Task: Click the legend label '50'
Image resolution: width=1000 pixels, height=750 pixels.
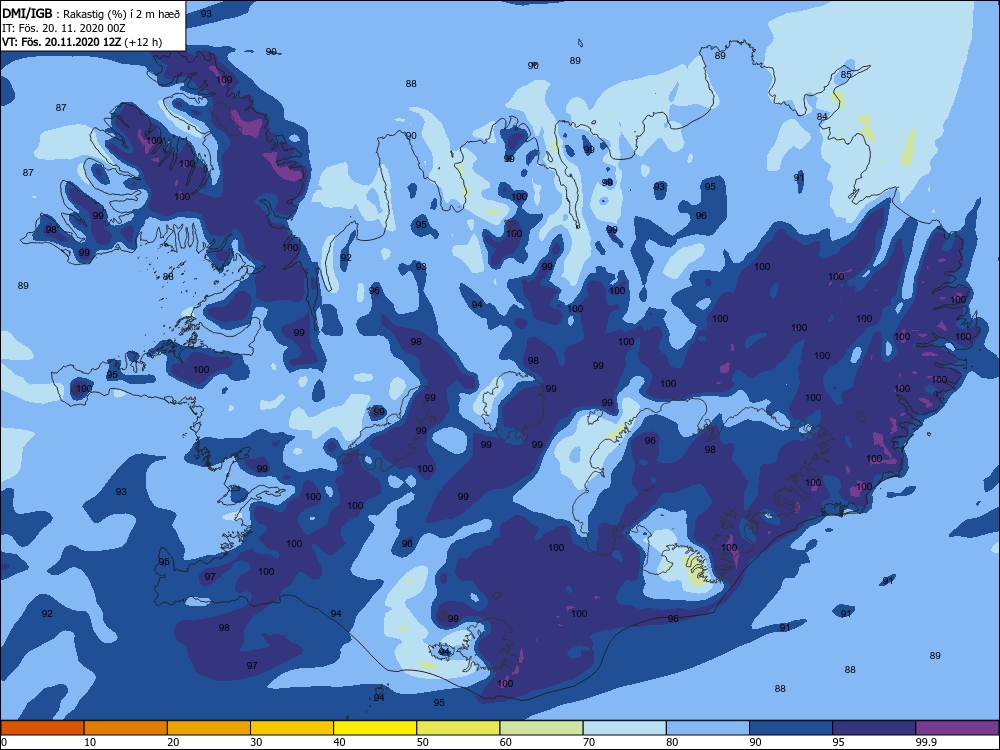Action: click(x=422, y=742)
